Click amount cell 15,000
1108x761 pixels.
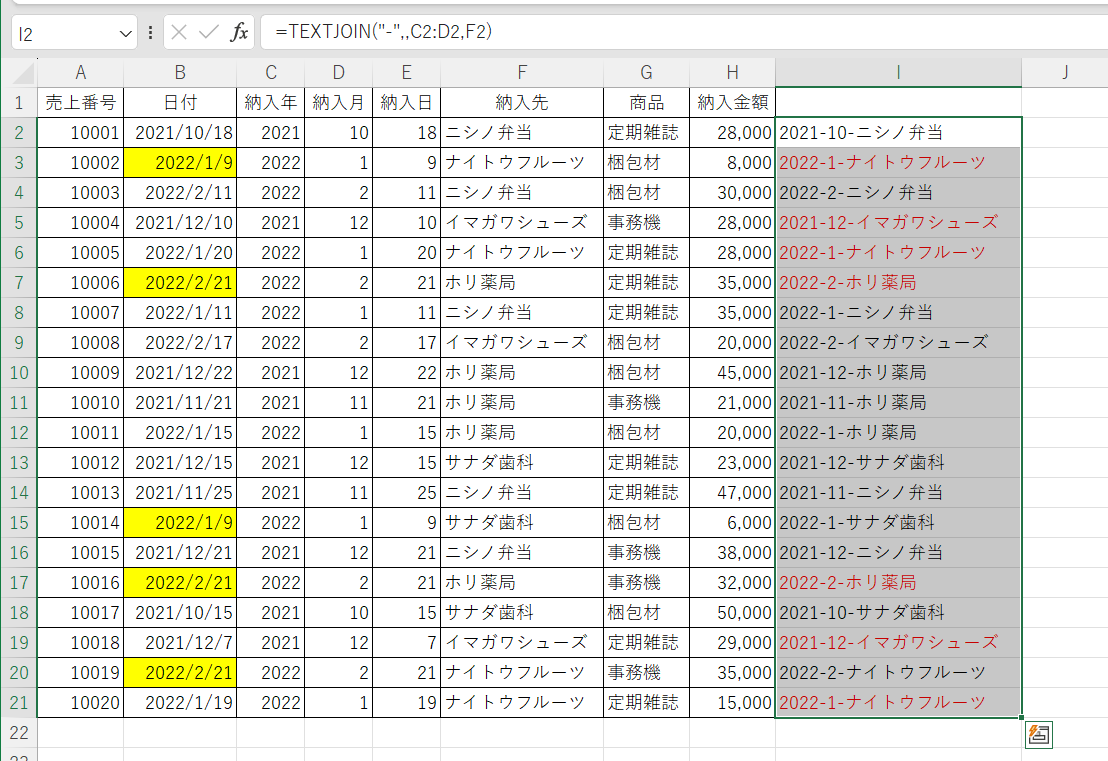click(732, 702)
